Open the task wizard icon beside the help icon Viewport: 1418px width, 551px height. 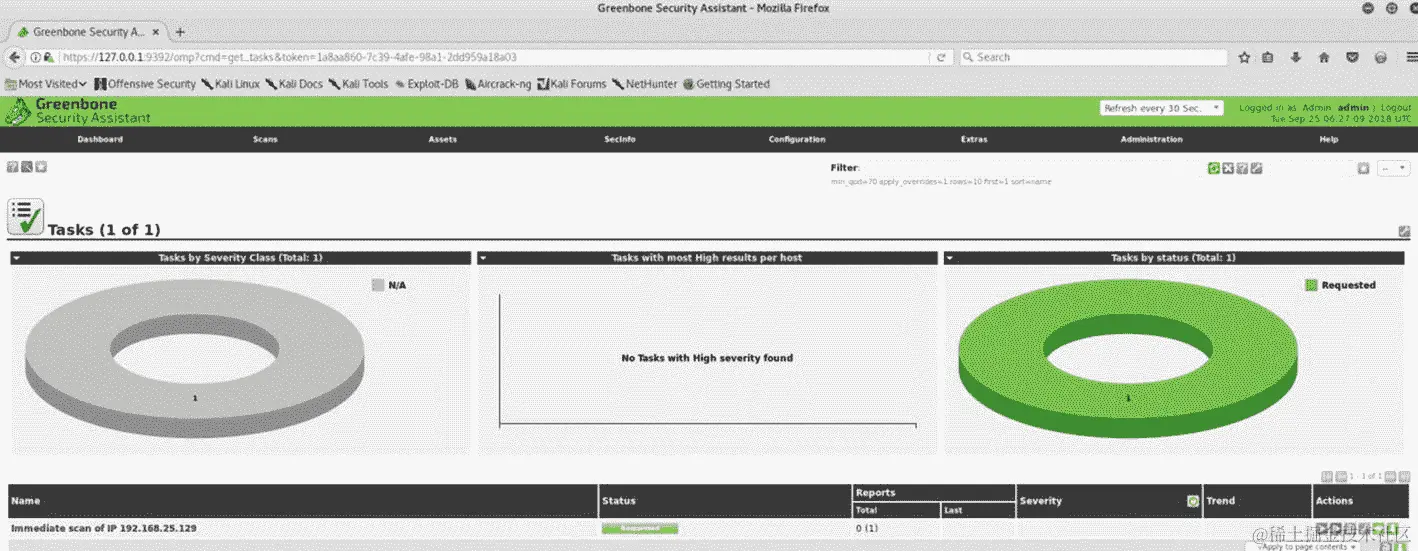27,167
